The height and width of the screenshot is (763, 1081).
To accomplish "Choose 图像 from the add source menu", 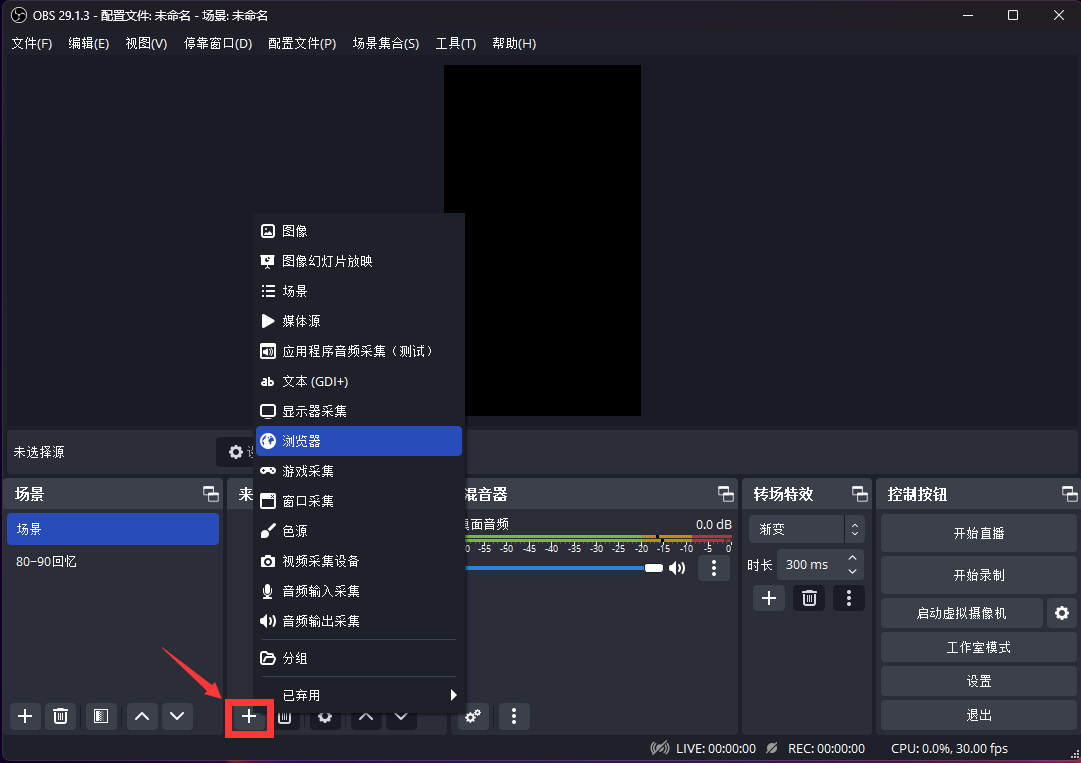I will [359, 231].
